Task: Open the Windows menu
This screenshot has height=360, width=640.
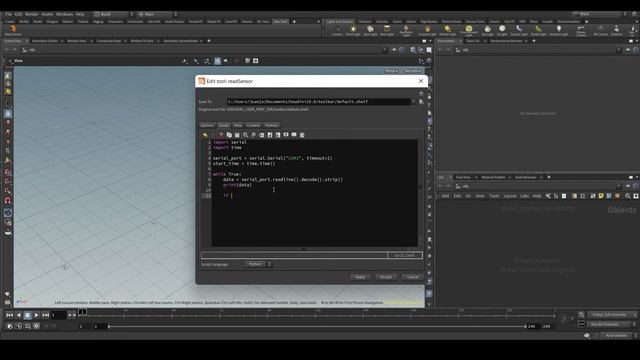Action: (64, 14)
